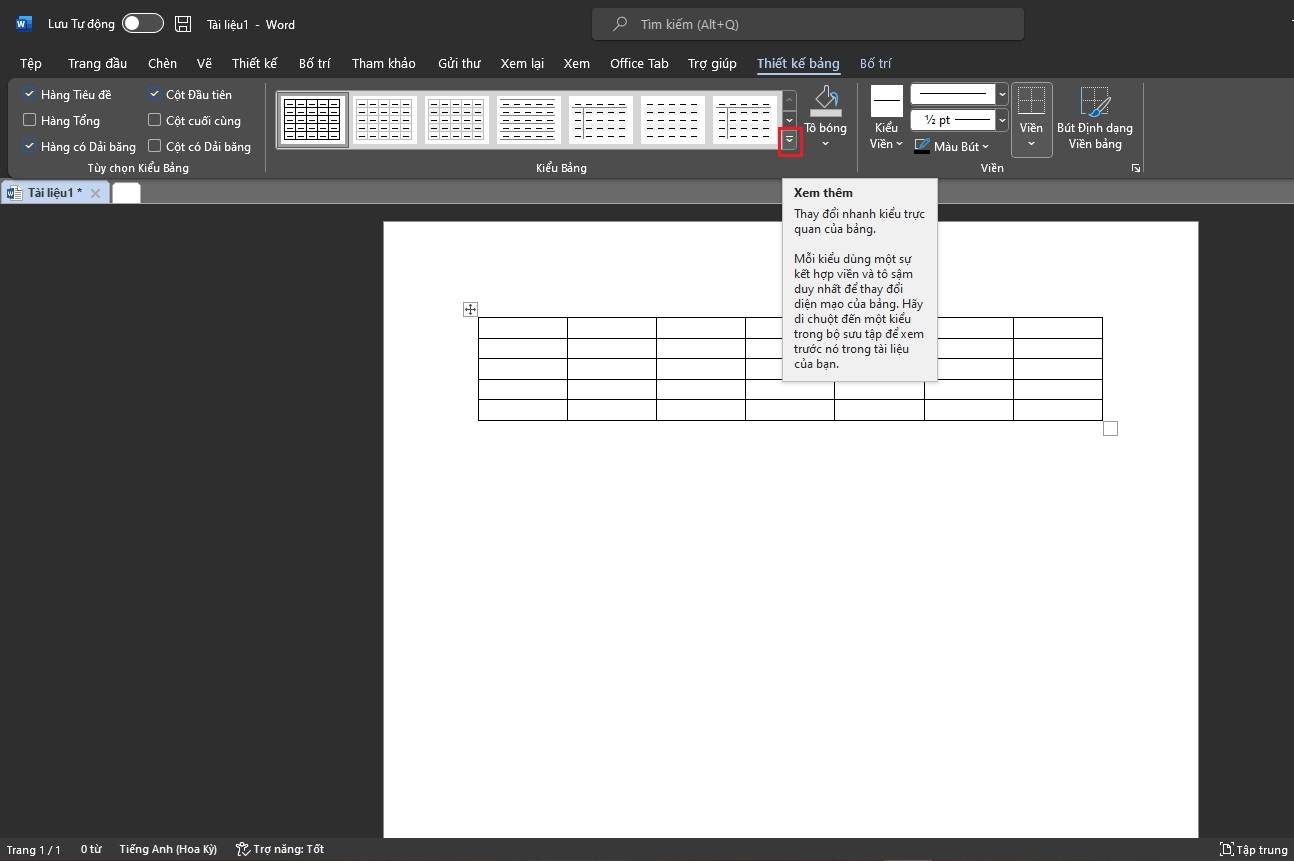Open the Kiểu Viền border styles icon
Viewport: 1294px width, 861px height.
point(886,101)
